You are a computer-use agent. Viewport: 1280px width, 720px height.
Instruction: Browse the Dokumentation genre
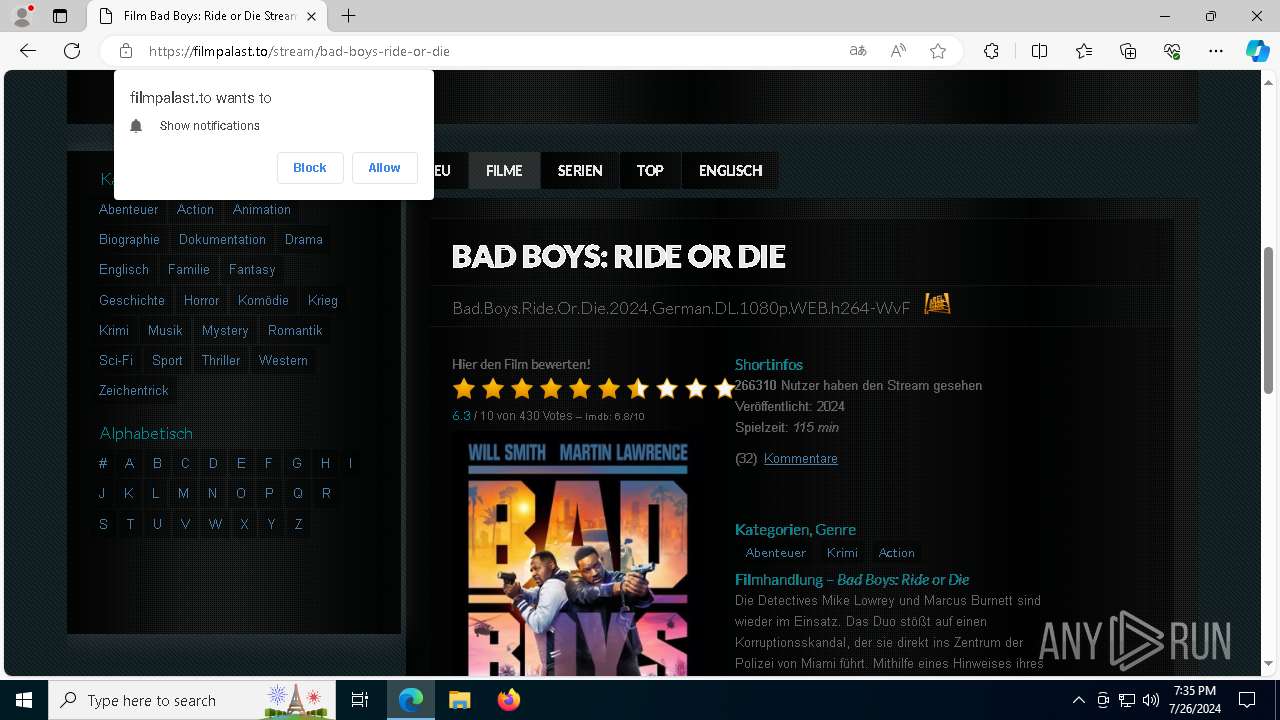pyautogui.click(x=222, y=240)
